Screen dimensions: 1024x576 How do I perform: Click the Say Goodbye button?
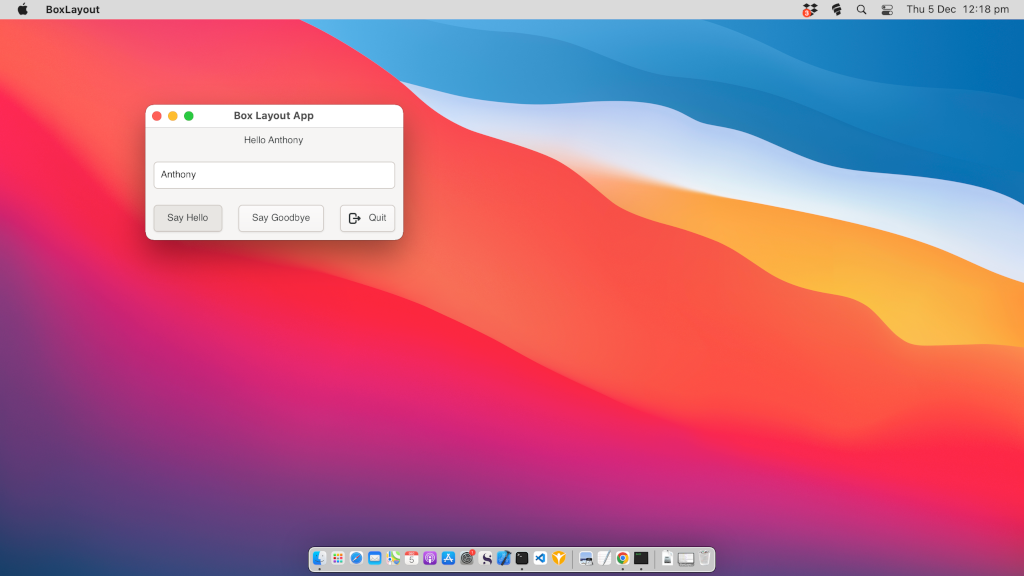coord(280,218)
